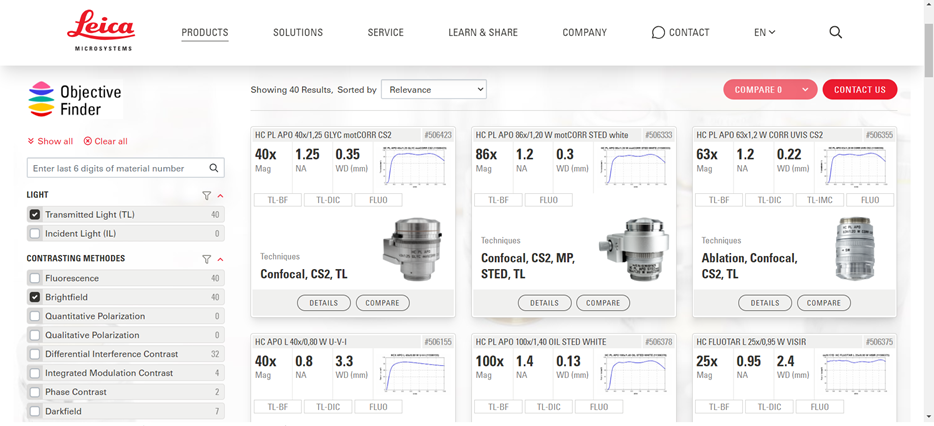
Task: Expand the COMPARE 0 dropdown
Action: (770, 89)
